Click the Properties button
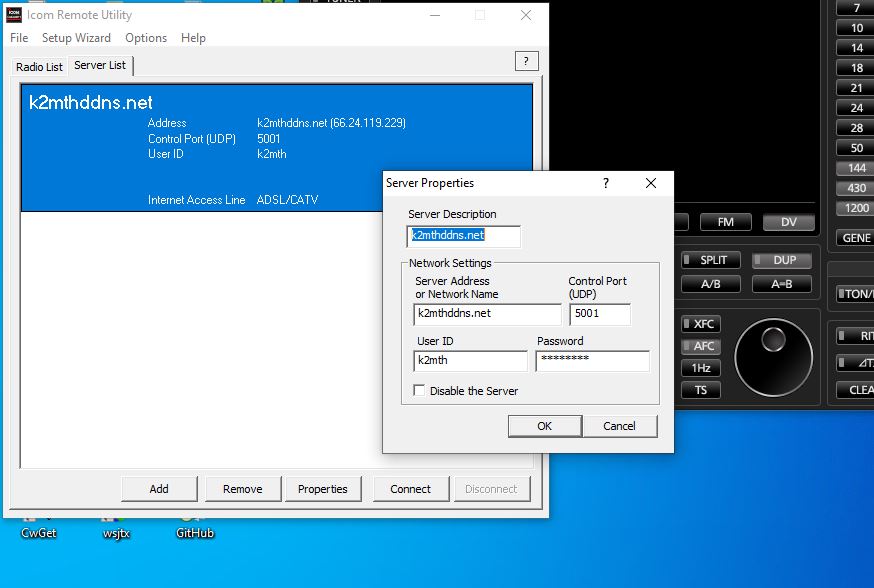Image resolution: width=874 pixels, height=588 pixels. (323, 489)
